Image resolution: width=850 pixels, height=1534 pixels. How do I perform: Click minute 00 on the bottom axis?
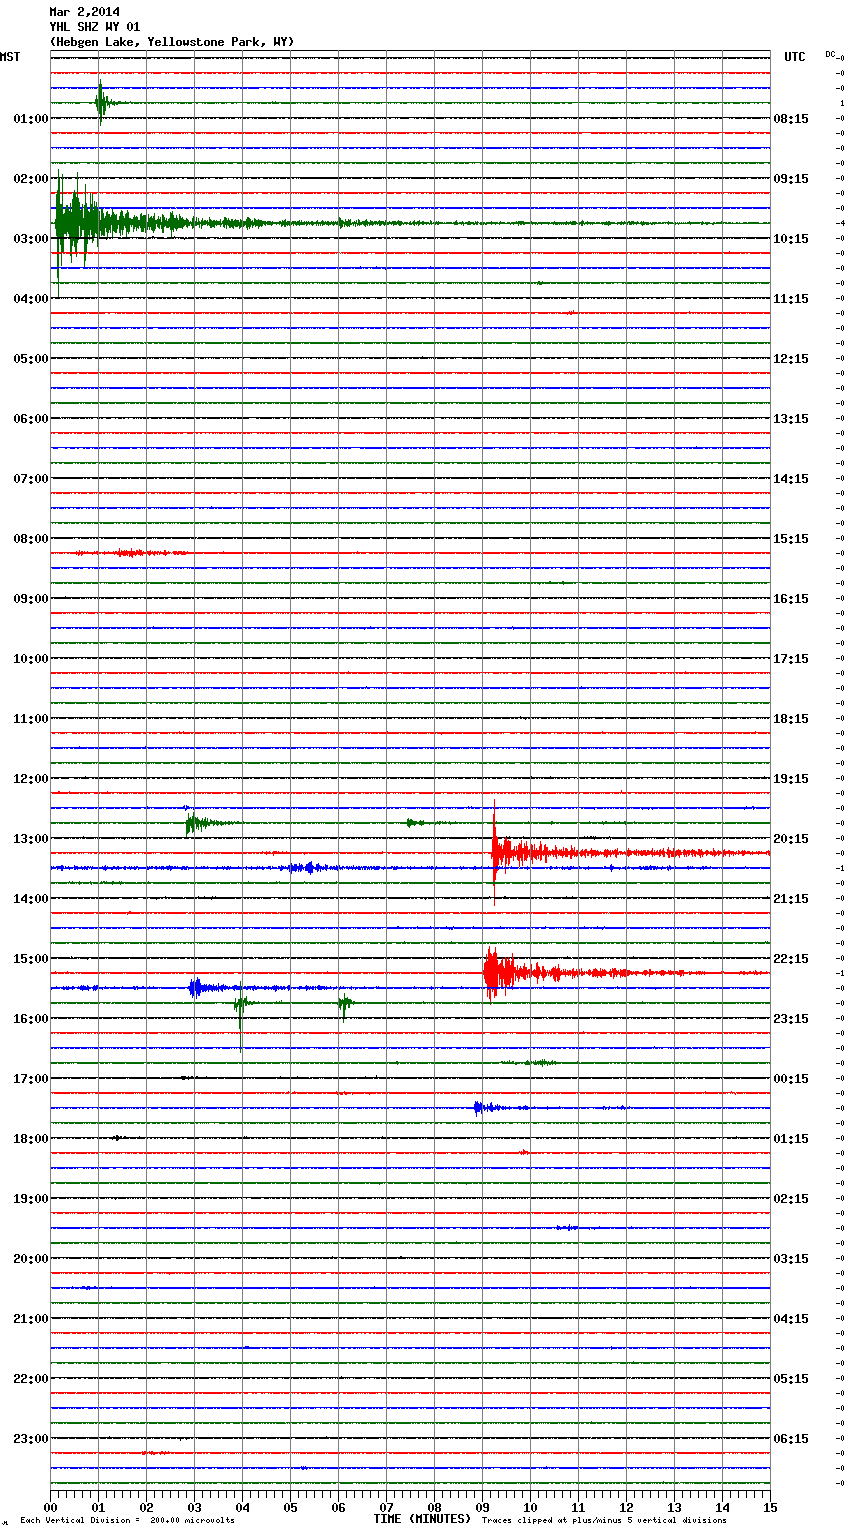[50, 1507]
